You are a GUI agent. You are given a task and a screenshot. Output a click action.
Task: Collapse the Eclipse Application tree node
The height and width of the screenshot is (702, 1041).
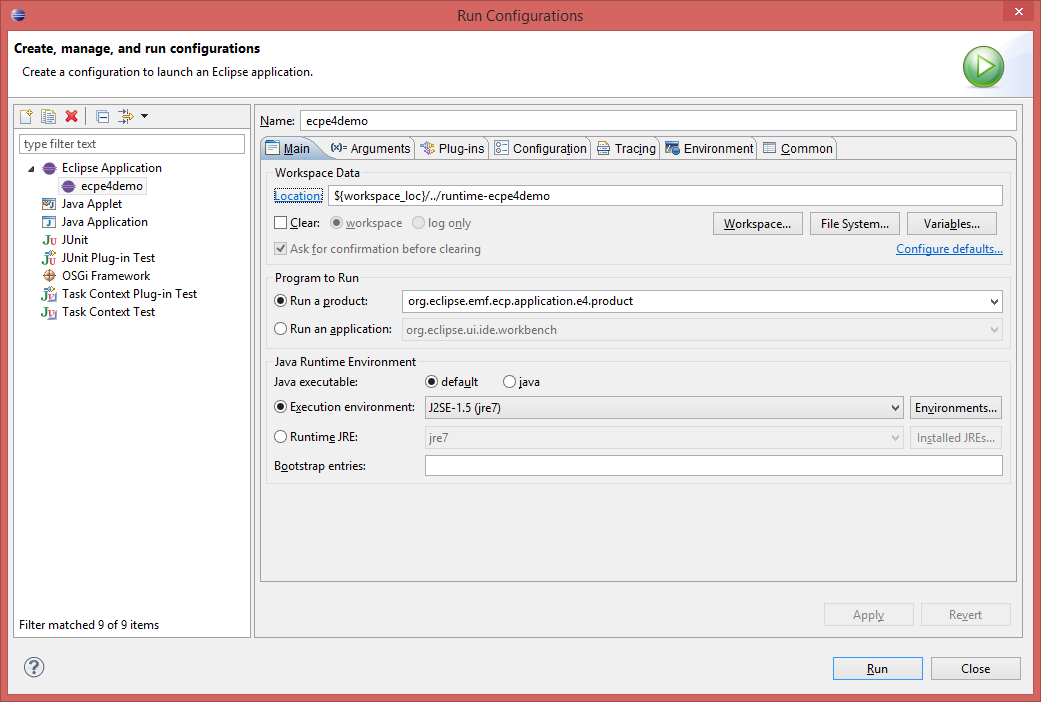(31, 169)
